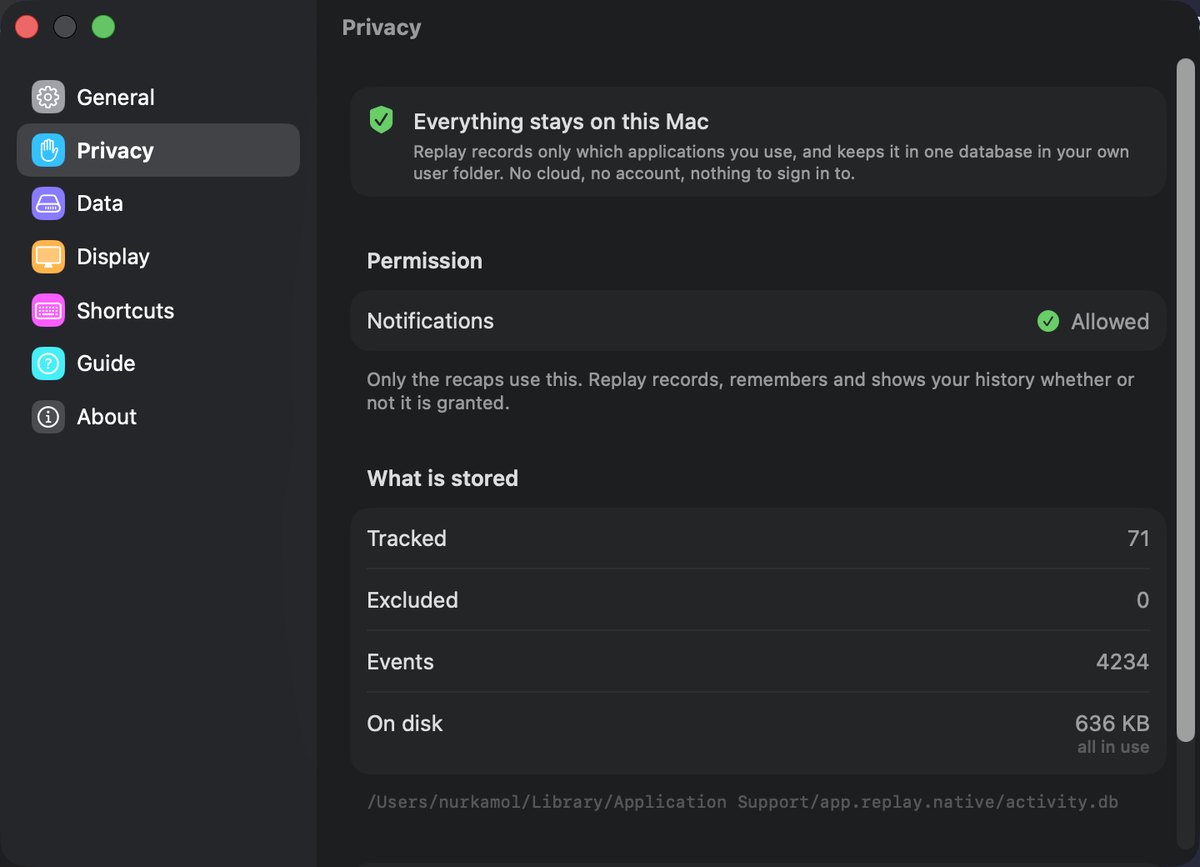Click the Allowed status text

pos(1110,321)
